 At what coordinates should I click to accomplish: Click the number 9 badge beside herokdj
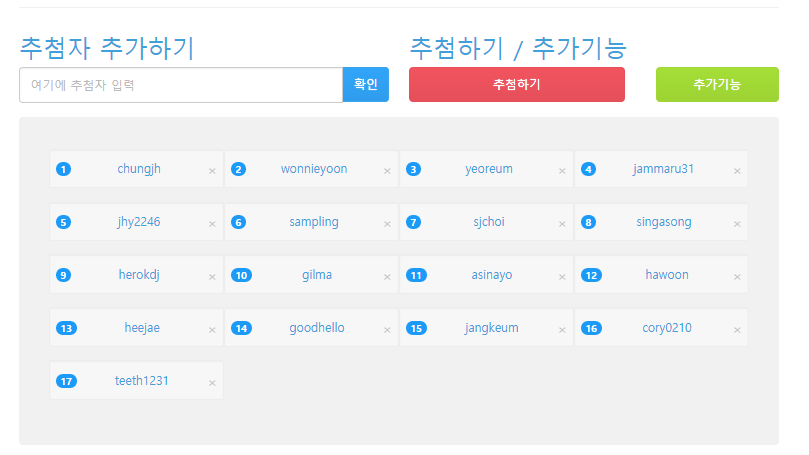tap(63, 275)
